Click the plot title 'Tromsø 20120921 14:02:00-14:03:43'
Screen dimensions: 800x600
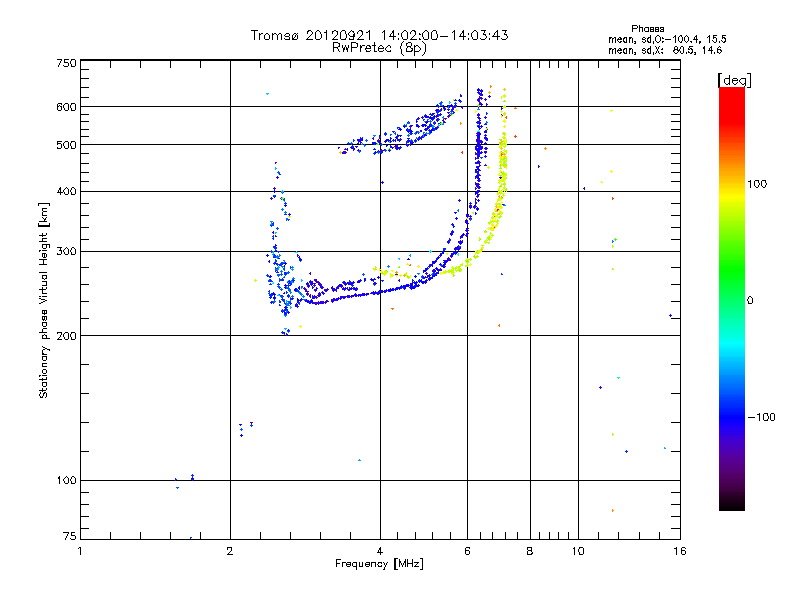click(x=379, y=35)
